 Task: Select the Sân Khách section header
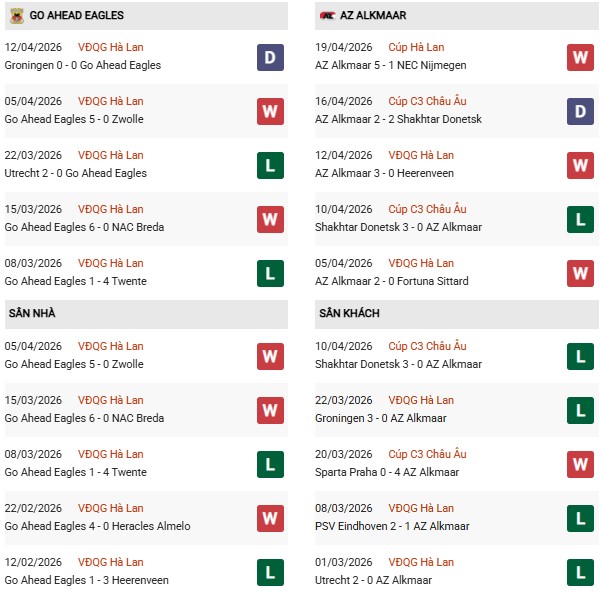(349, 313)
